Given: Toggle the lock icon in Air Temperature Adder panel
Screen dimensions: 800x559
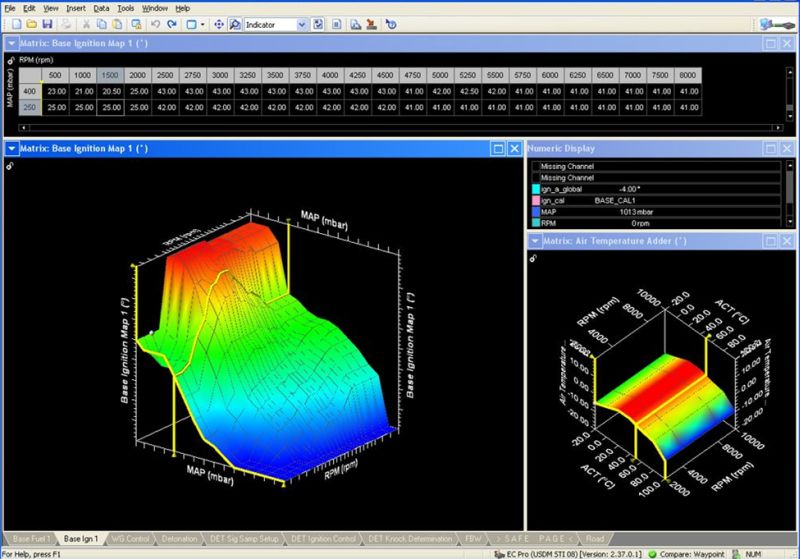Looking at the screenshot, I should pyautogui.click(x=534, y=258).
